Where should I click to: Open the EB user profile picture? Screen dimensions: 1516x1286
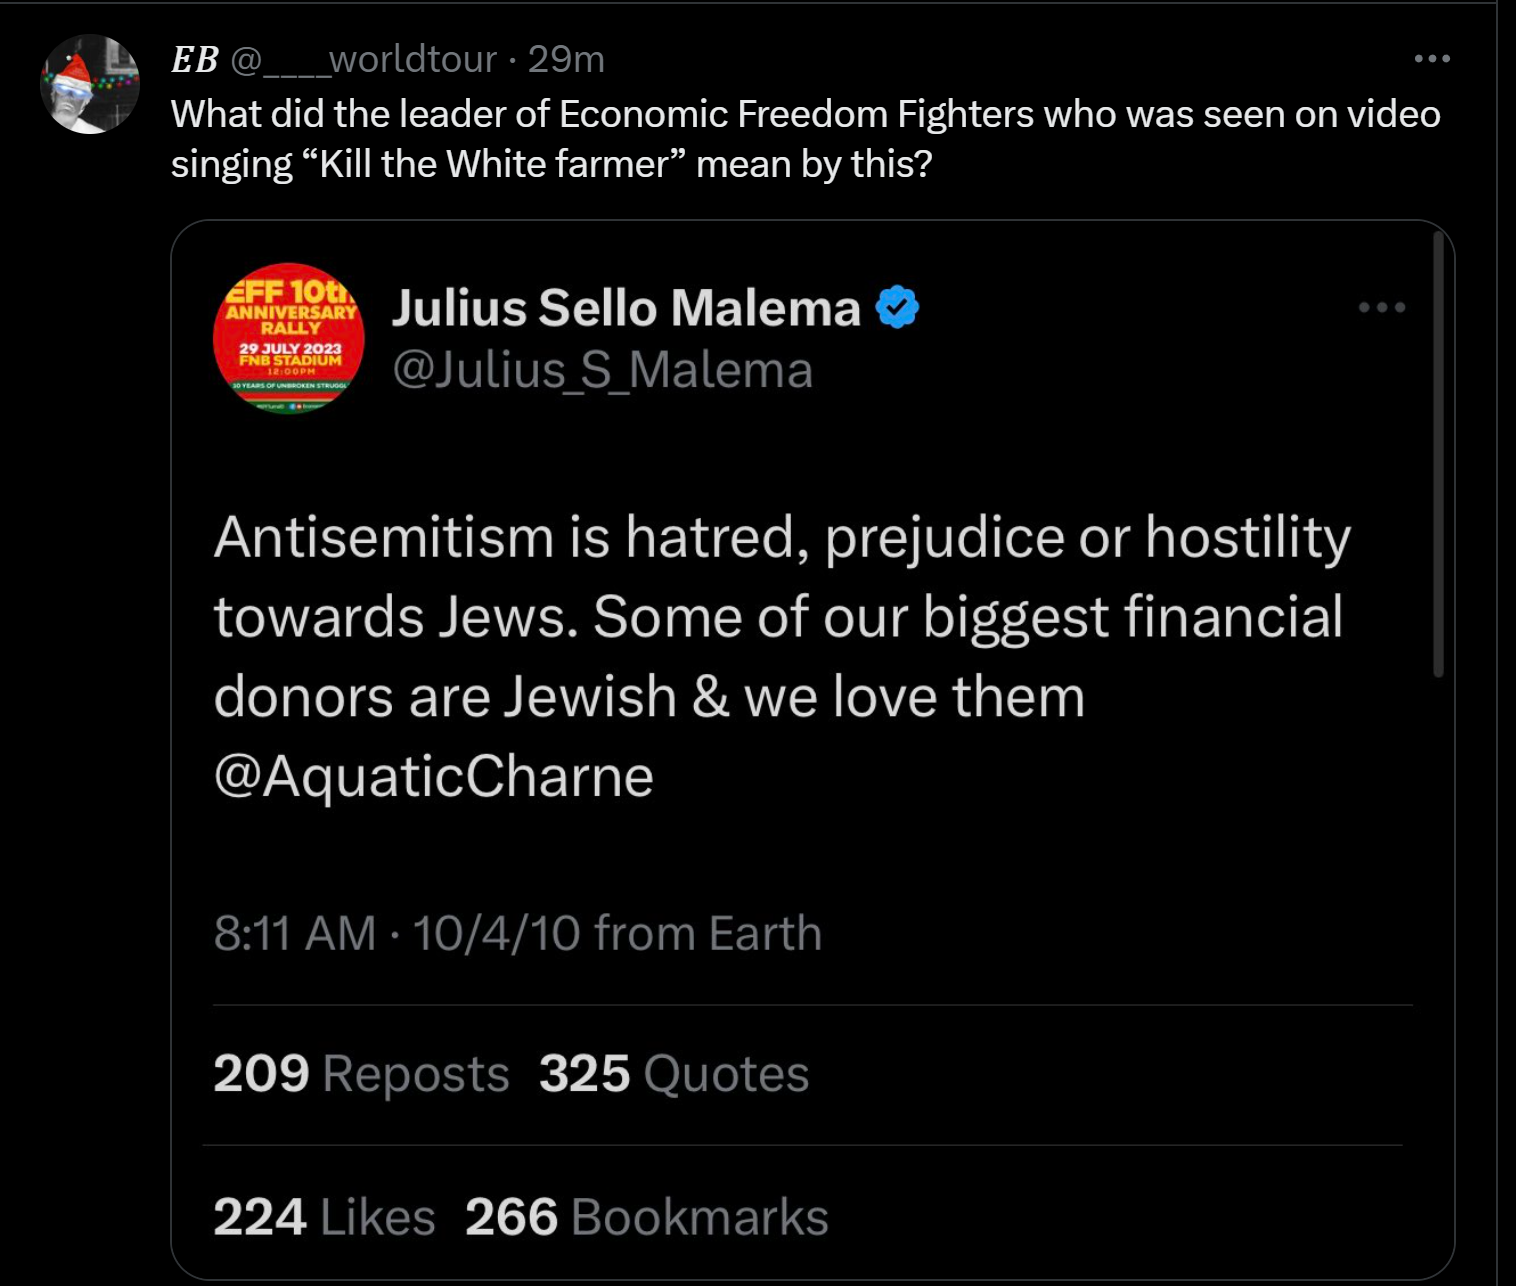pyautogui.click(x=89, y=84)
